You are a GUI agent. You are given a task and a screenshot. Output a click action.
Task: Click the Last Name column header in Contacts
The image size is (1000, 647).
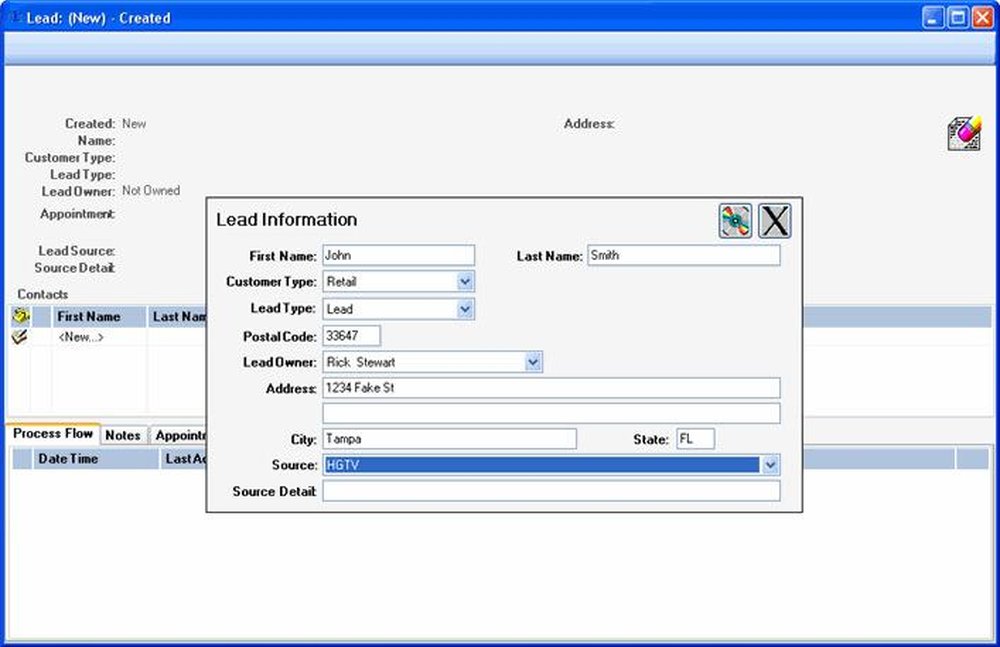click(178, 316)
